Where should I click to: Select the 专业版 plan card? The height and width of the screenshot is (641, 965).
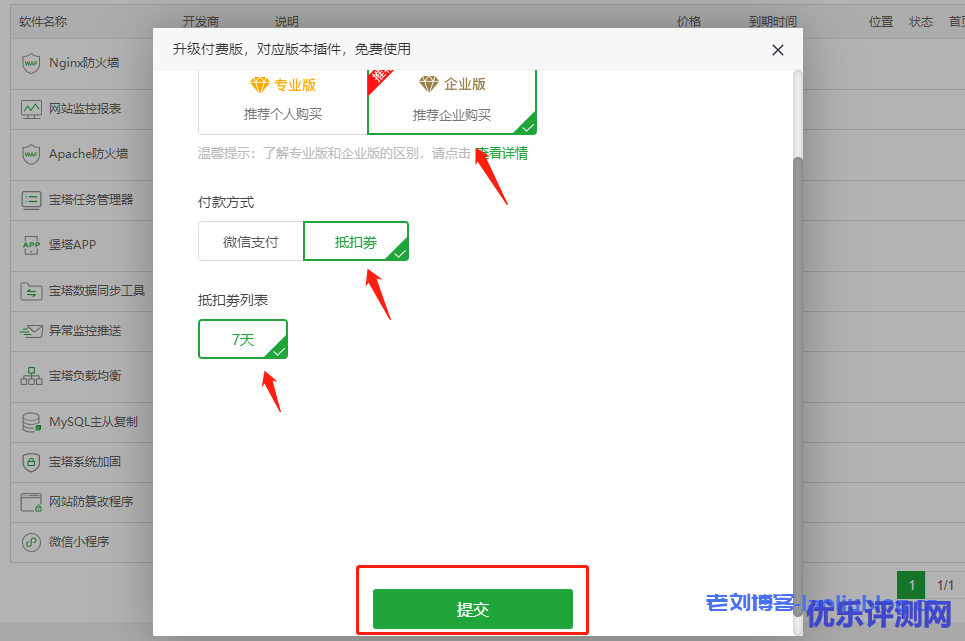282,102
